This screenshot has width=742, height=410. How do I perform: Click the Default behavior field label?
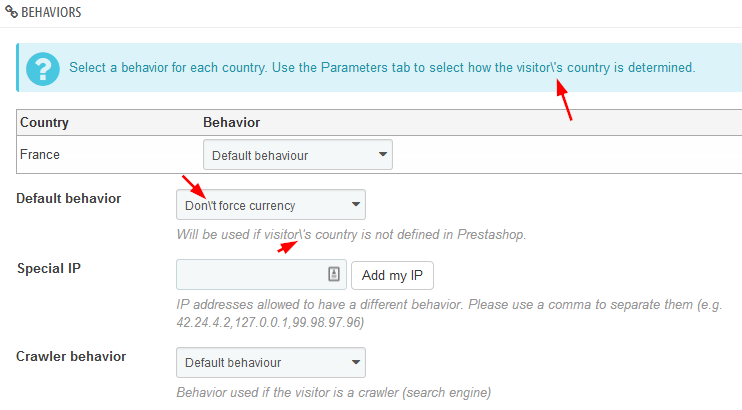[69, 198]
